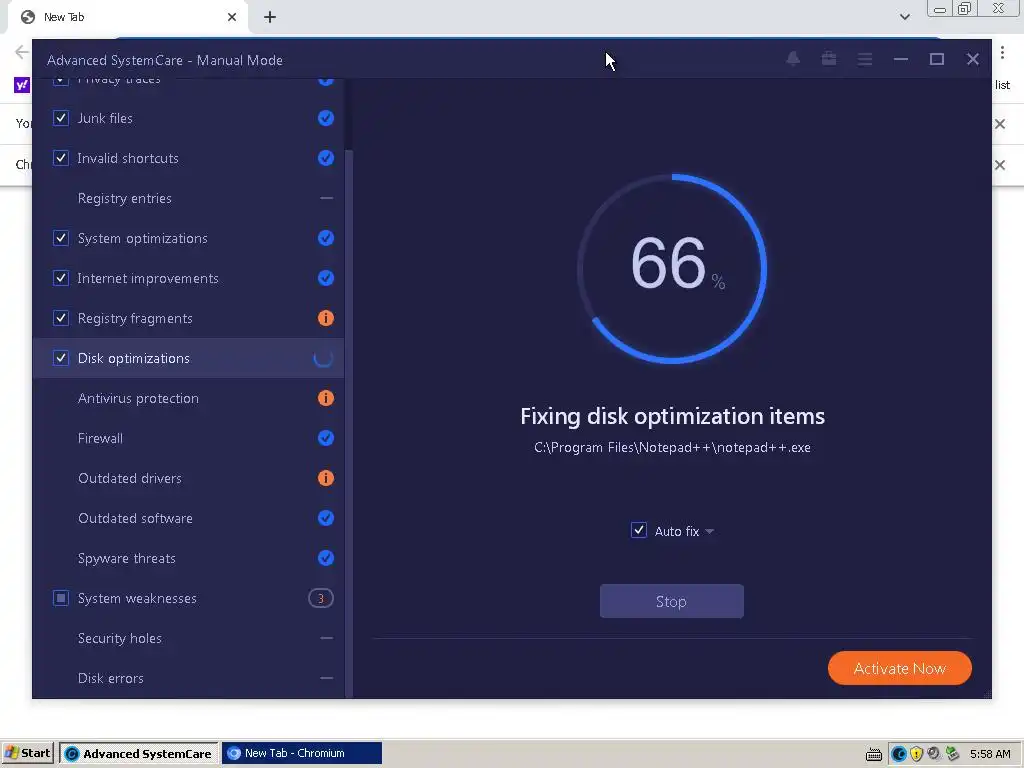
Task: Close the New Tab browser tab
Action: tap(232, 17)
